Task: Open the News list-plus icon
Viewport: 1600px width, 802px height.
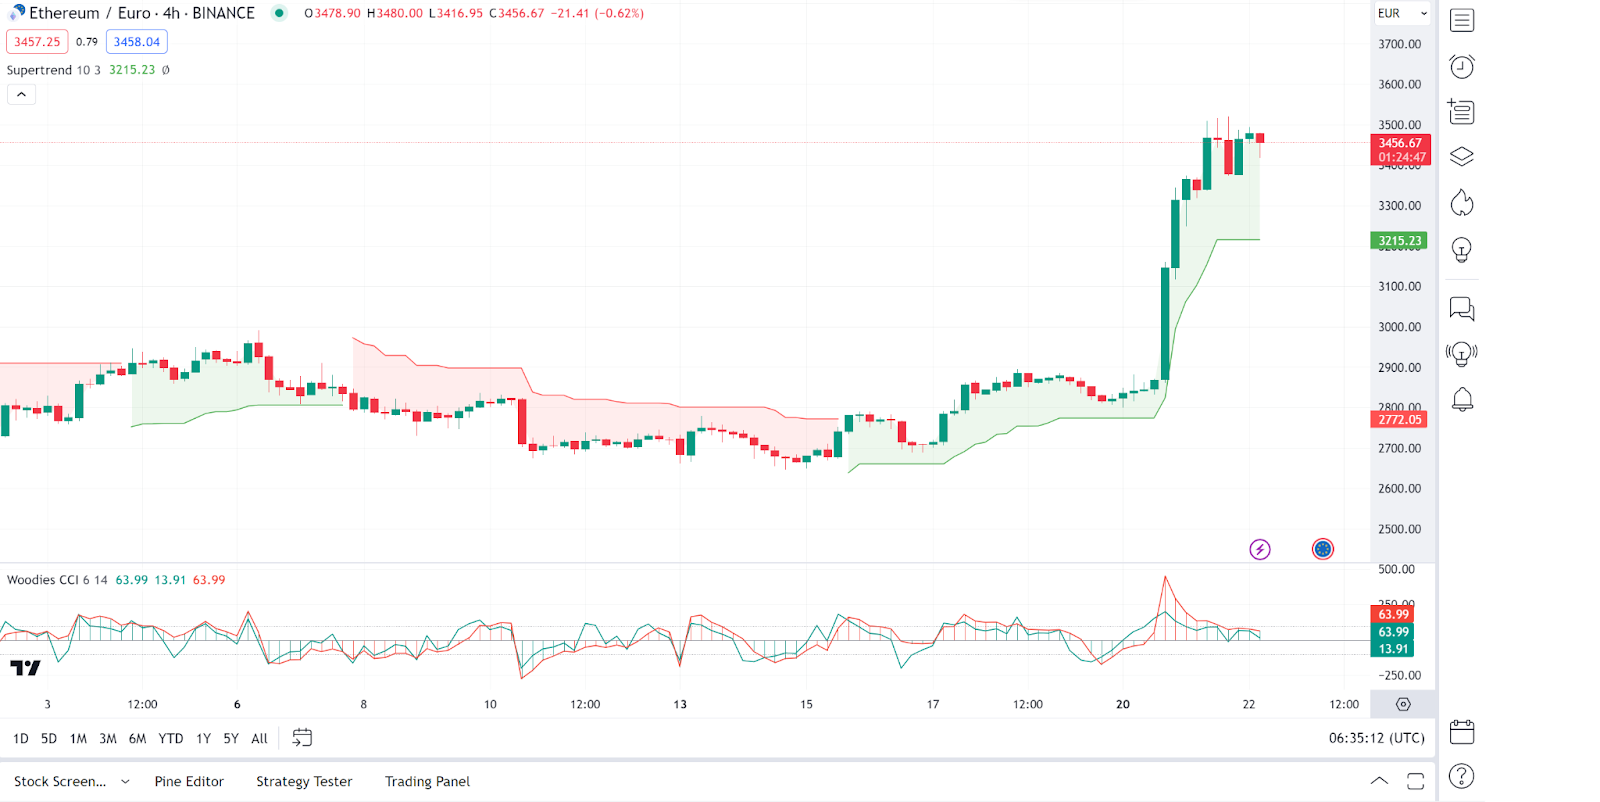Action: click(x=1462, y=111)
